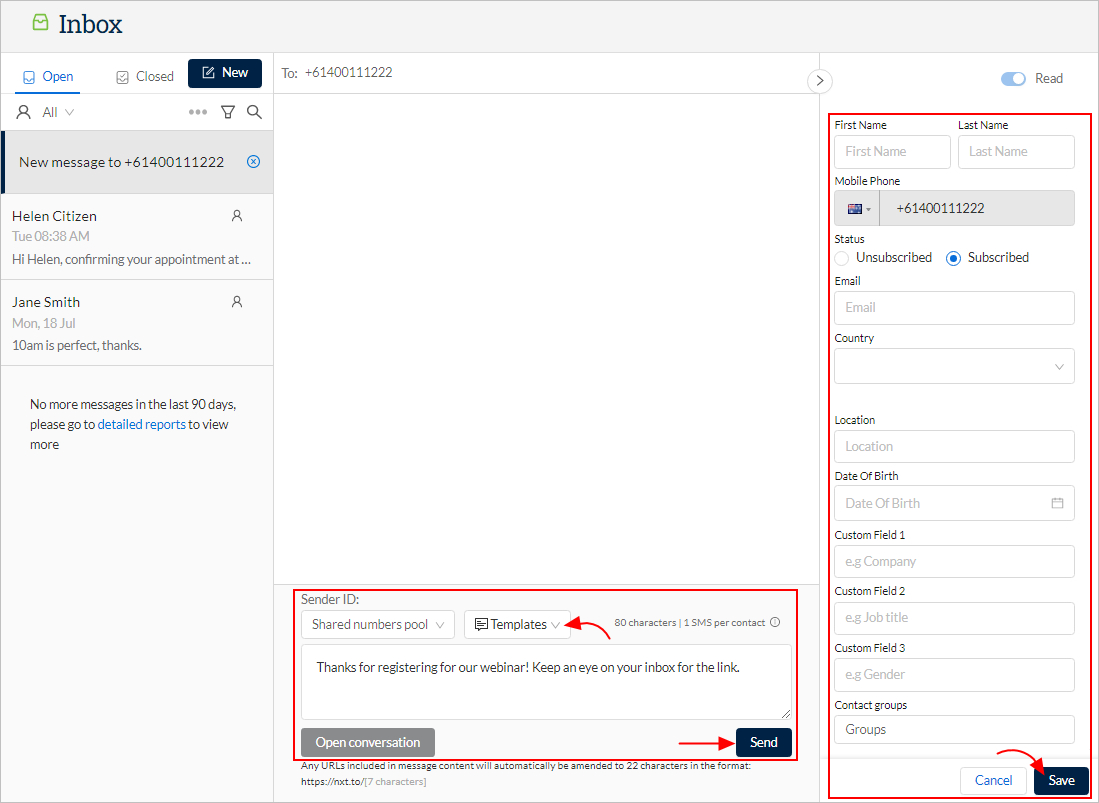The height and width of the screenshot is (803, 1099).
Task: Open search with the magnifier icon
Action: click(255, 111)
